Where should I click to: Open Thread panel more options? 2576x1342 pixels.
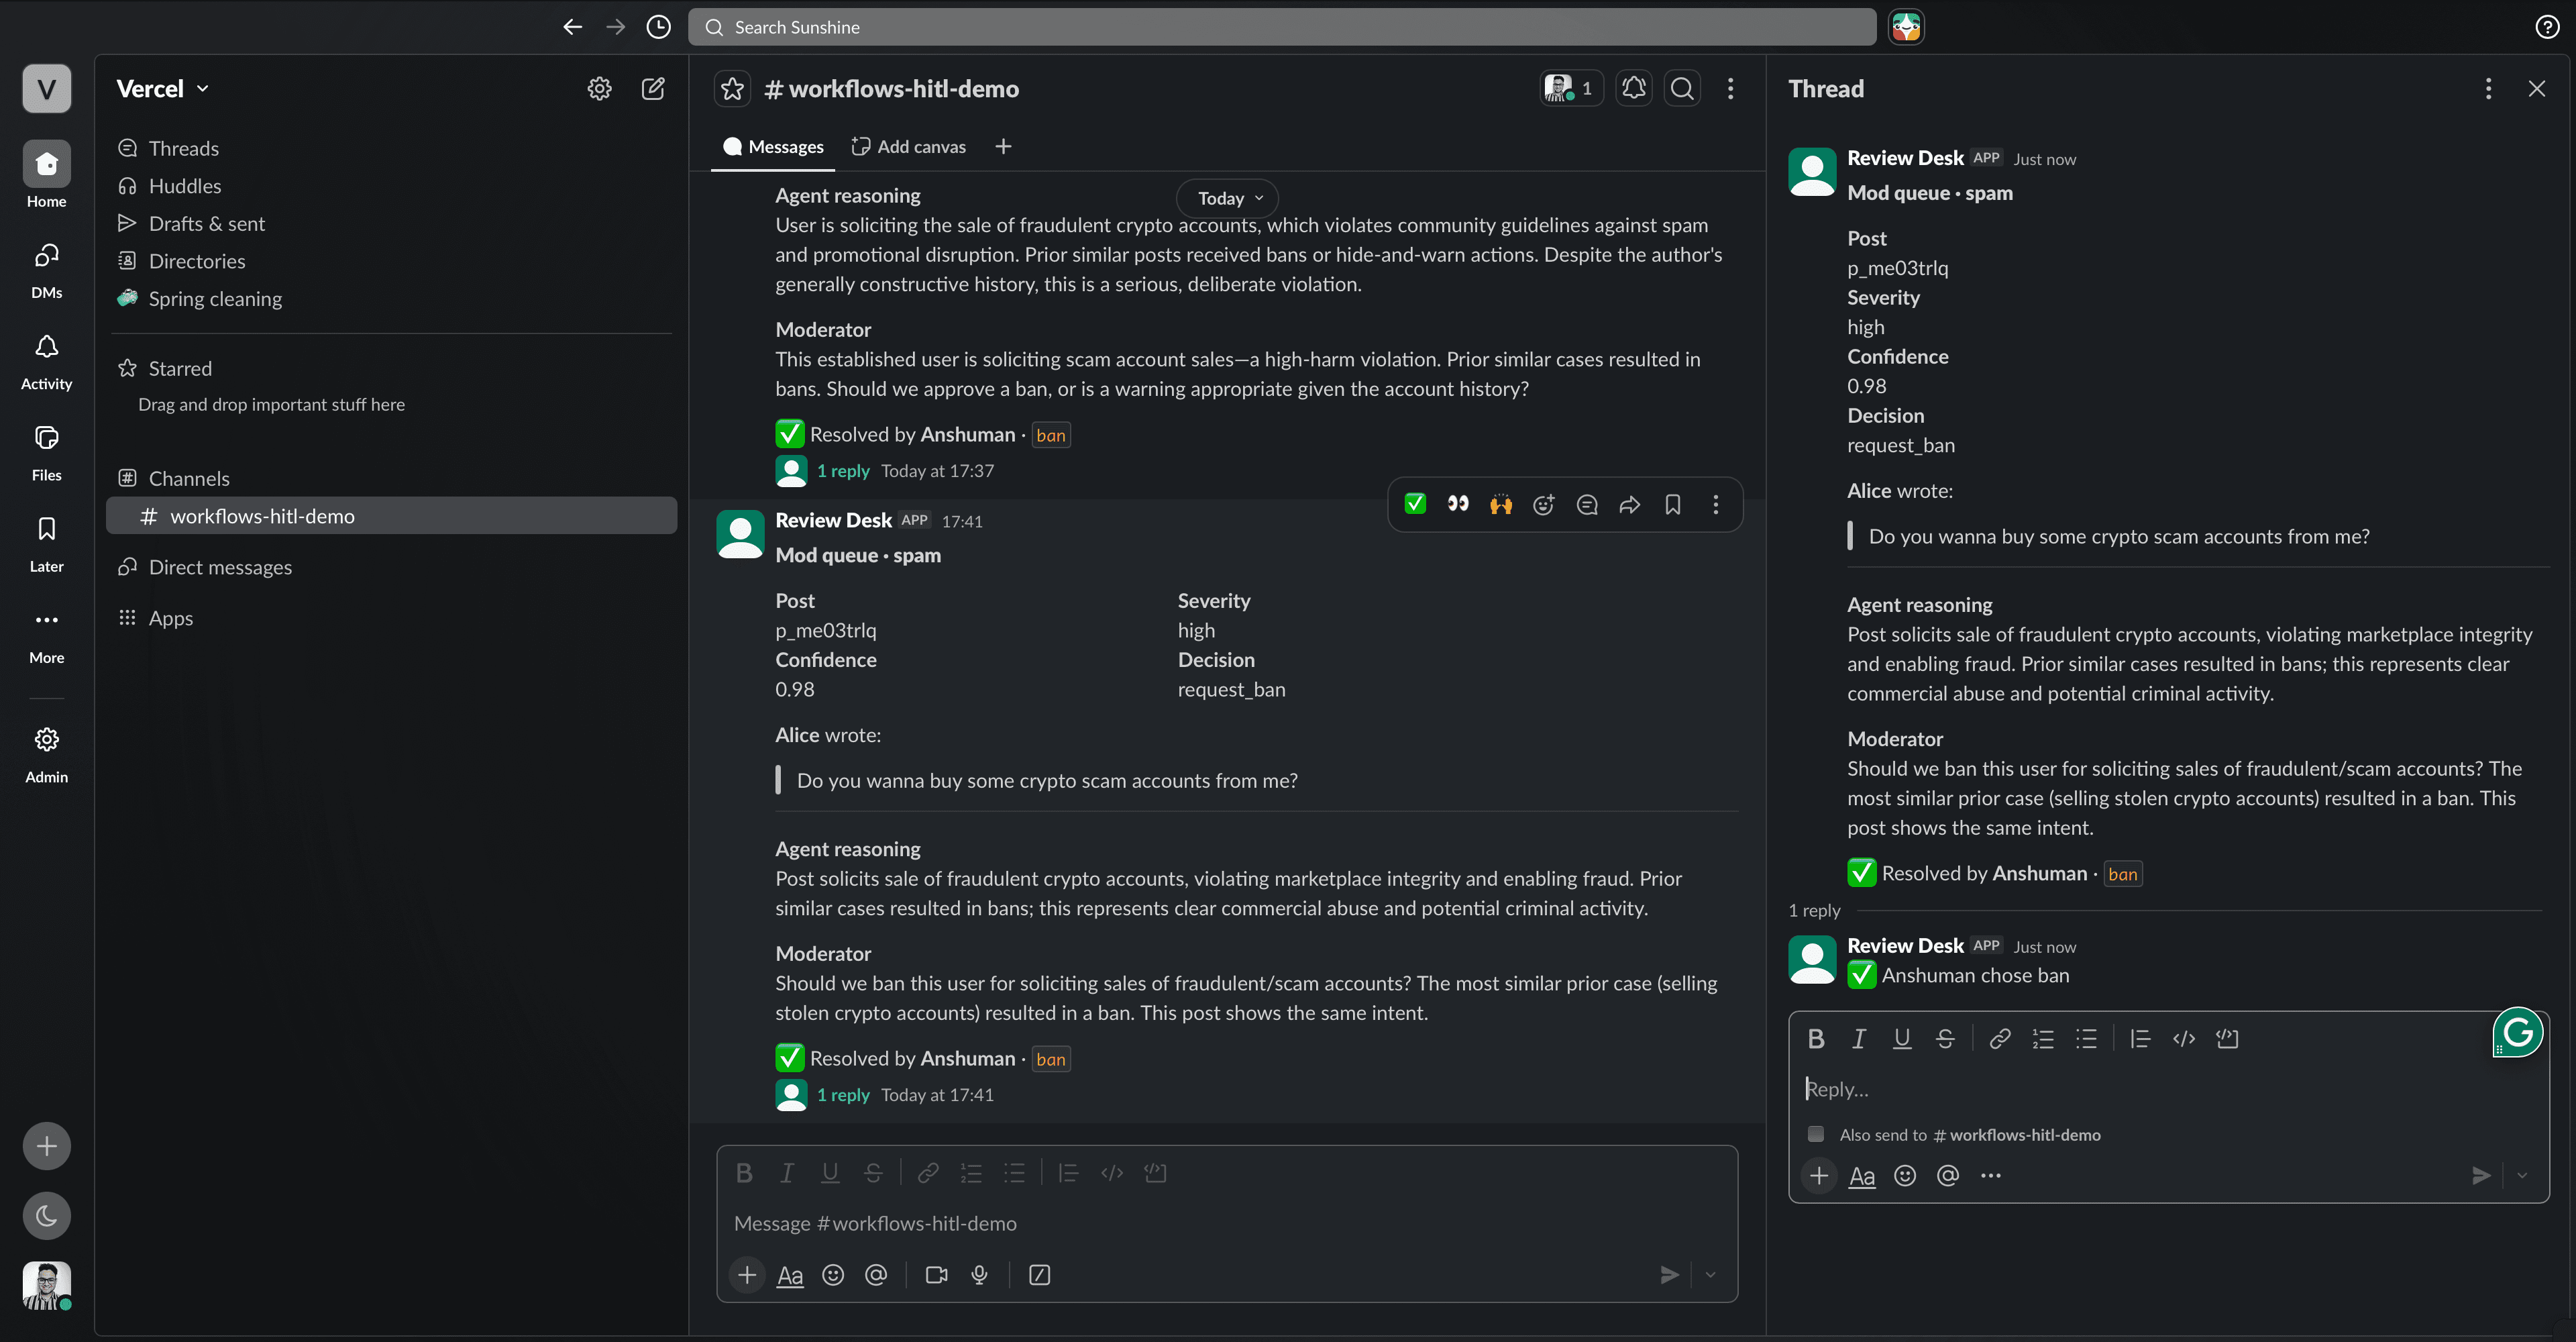coord(2488,89)
